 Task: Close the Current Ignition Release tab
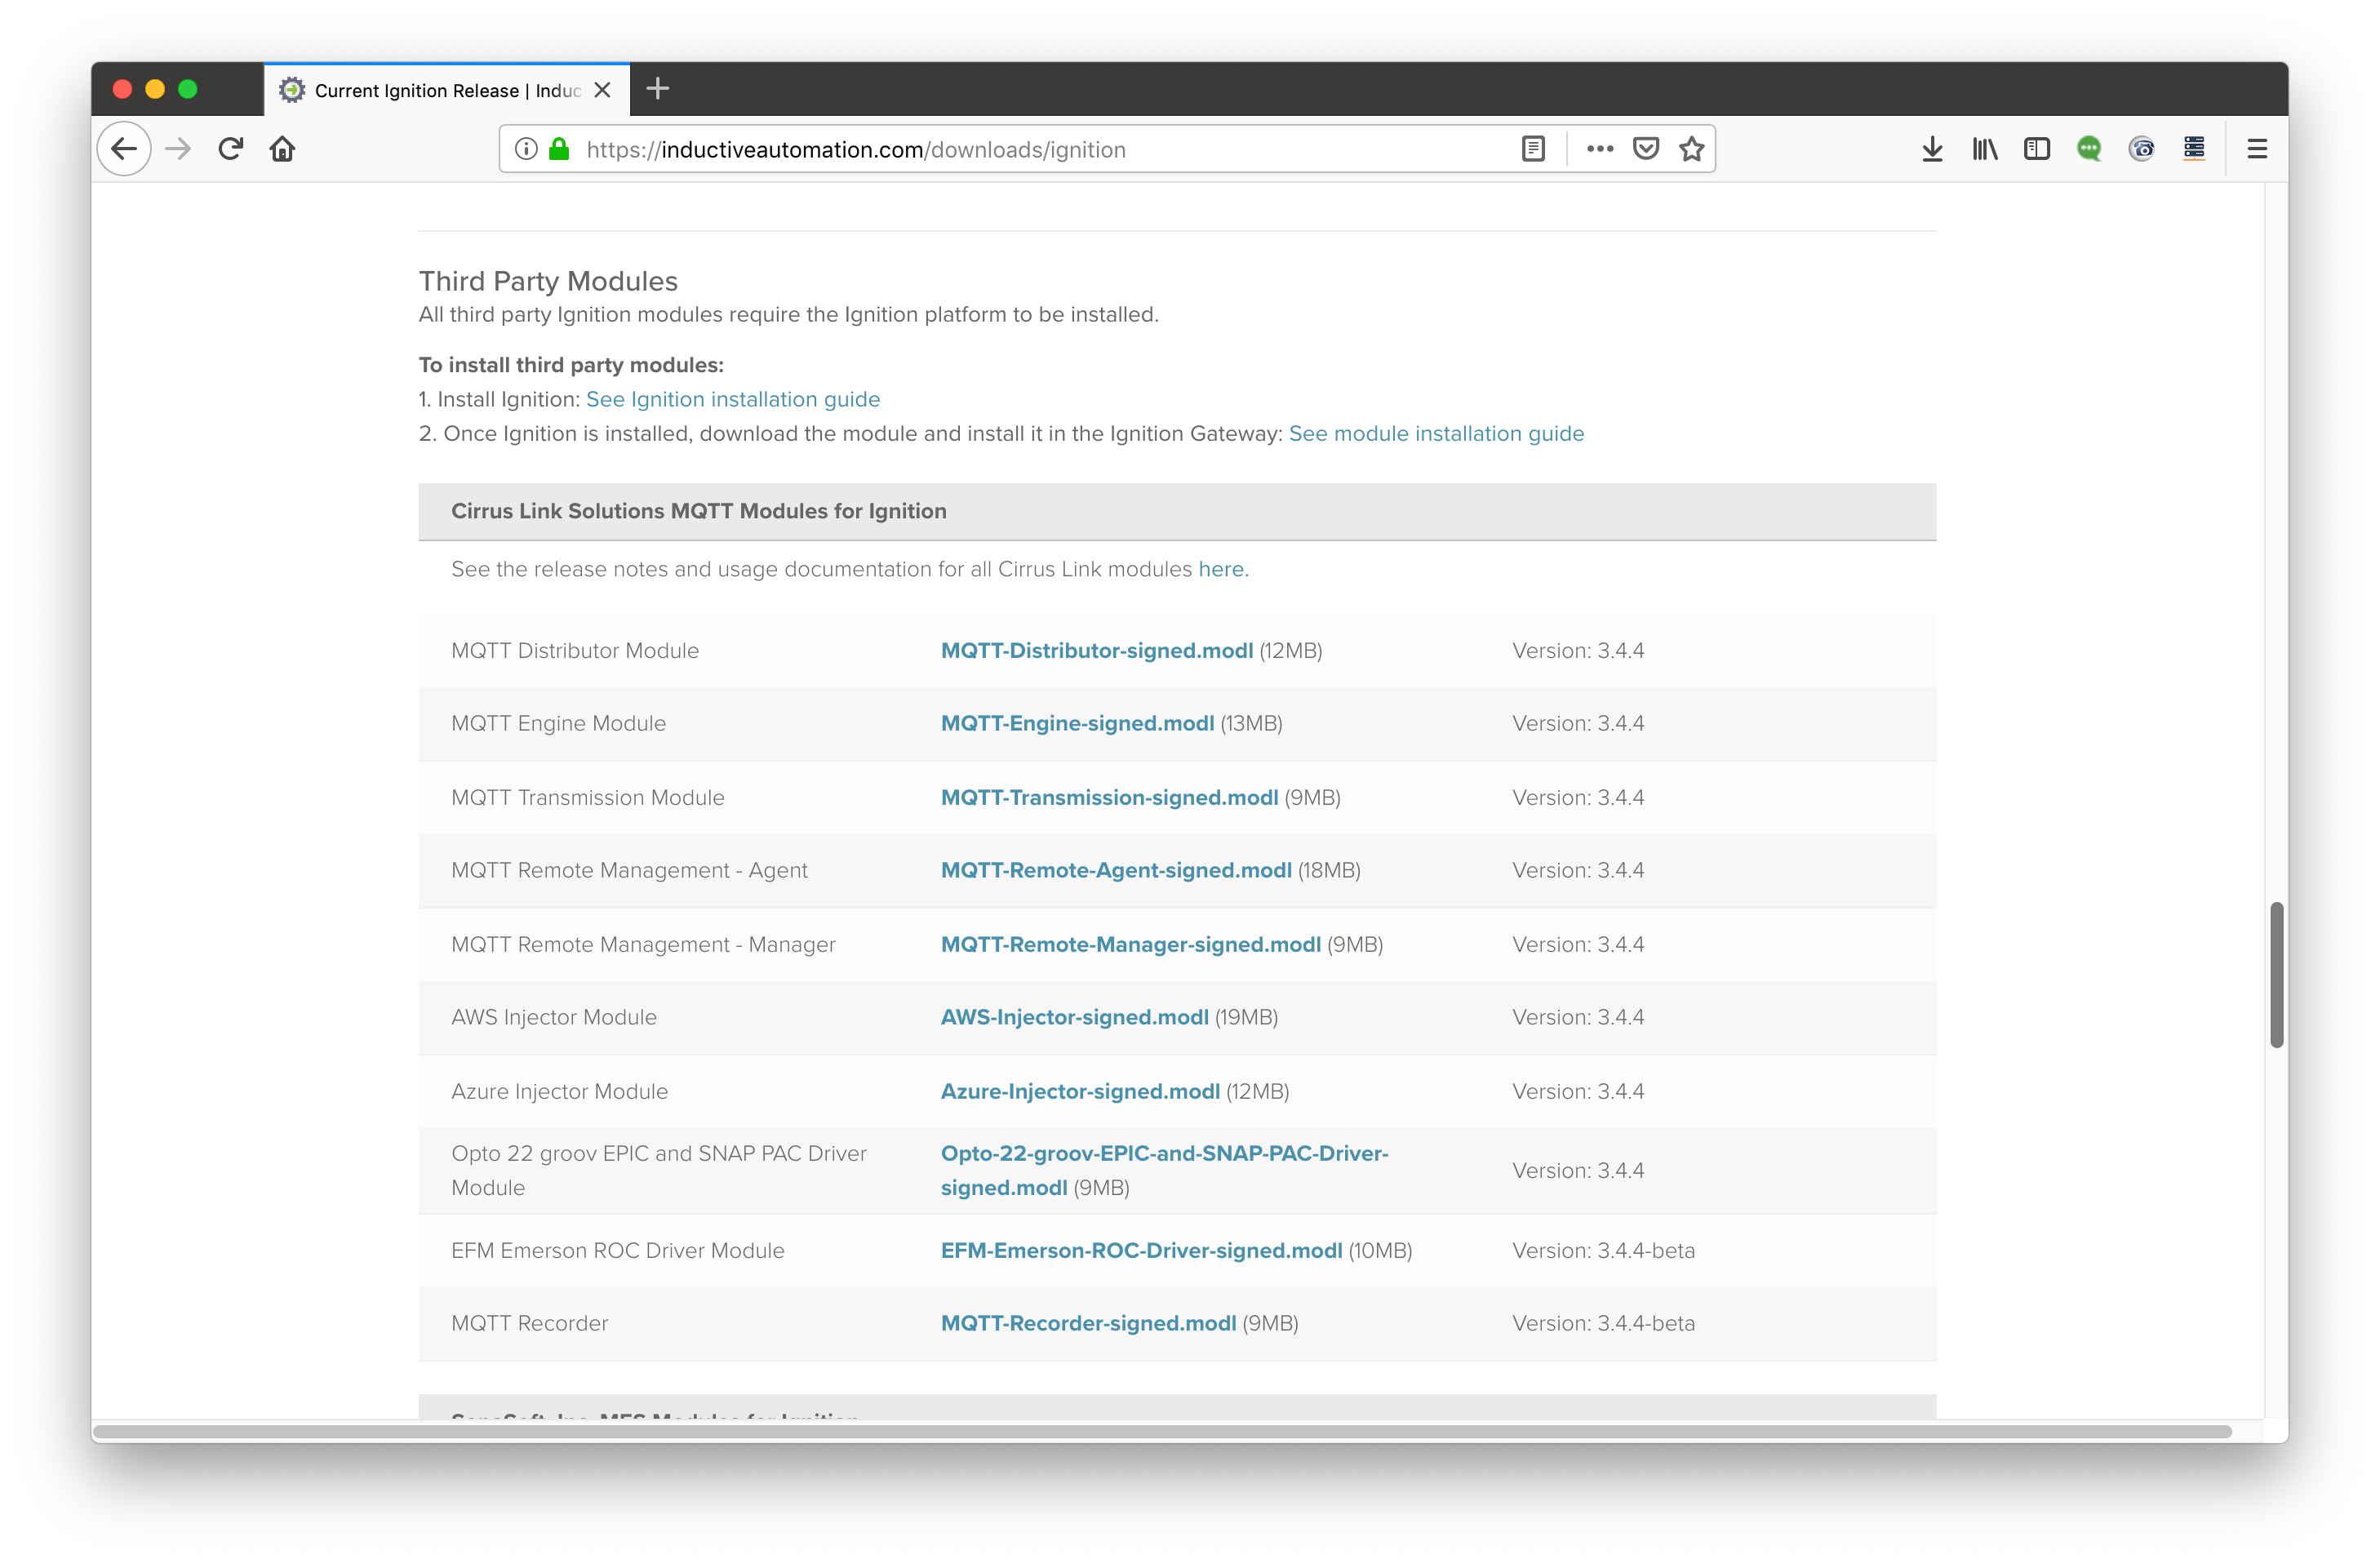coord(602,90)
